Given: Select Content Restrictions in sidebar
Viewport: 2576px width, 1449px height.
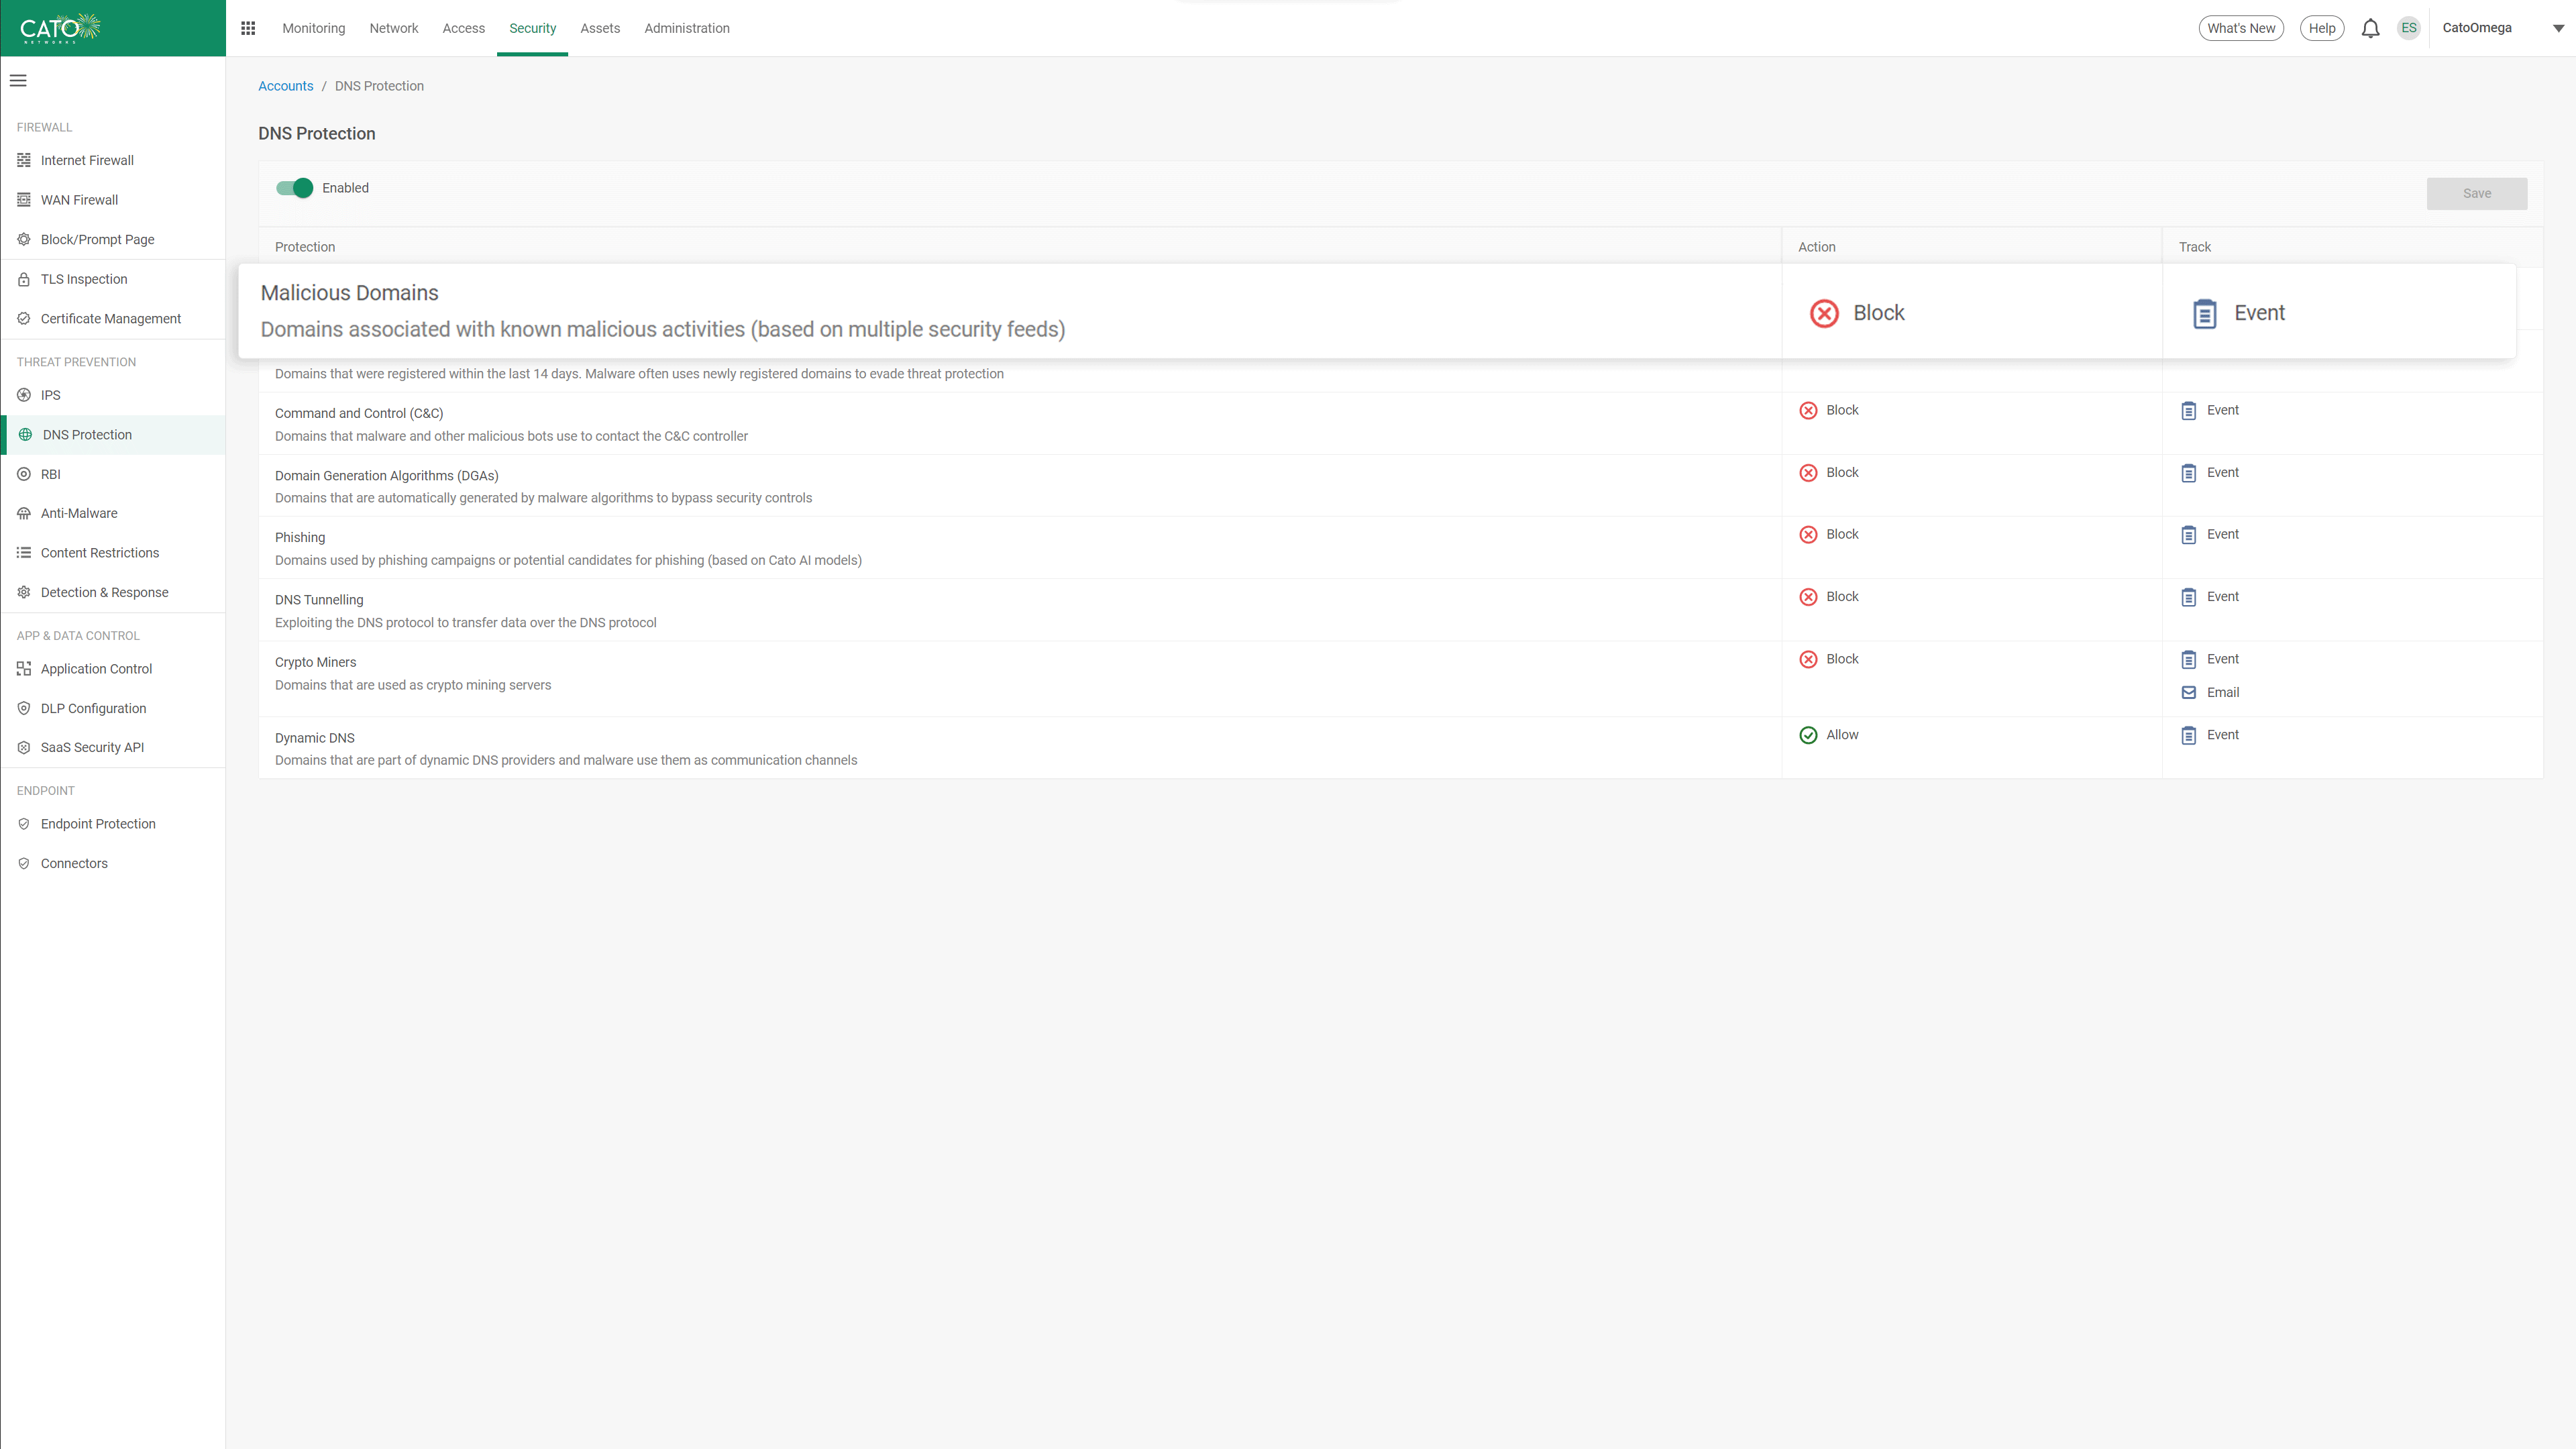Looking at the screenshot, I should [x=100, y=553].
